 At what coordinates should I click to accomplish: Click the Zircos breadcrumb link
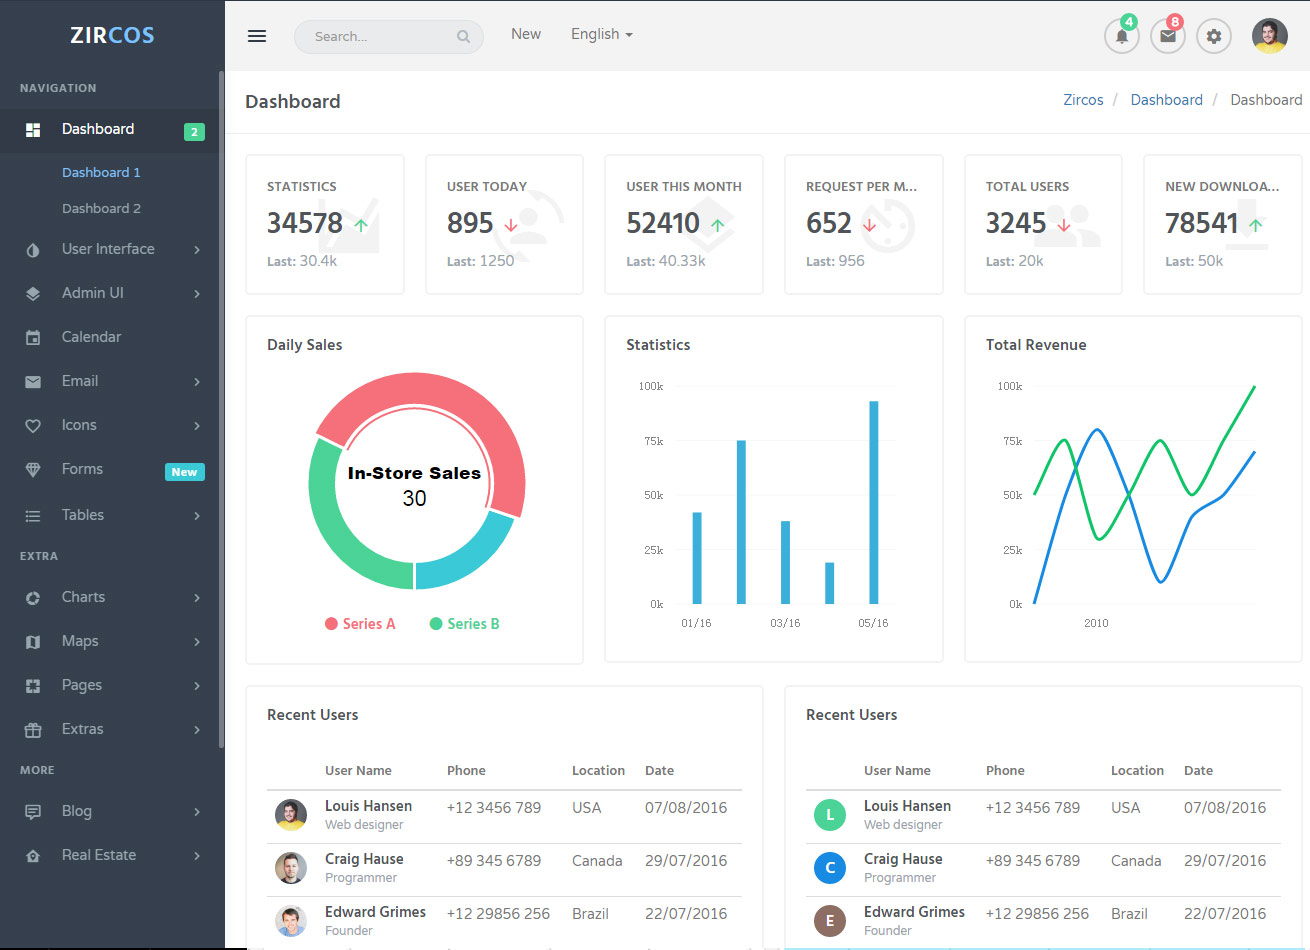pyautogui.click(x=1083, y=100)
